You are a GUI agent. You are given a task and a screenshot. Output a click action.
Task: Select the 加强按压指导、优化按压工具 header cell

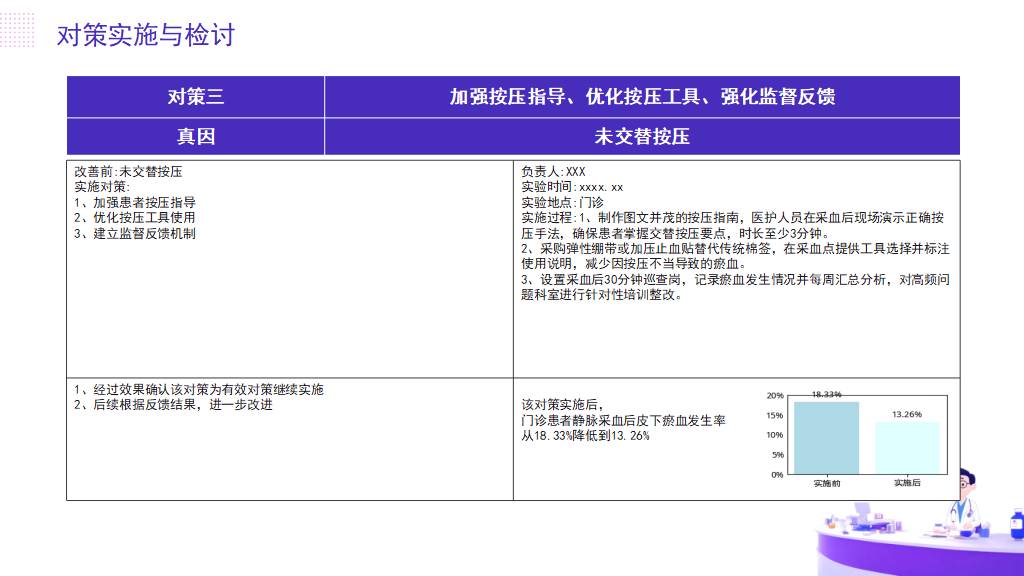tap(642, 97)
